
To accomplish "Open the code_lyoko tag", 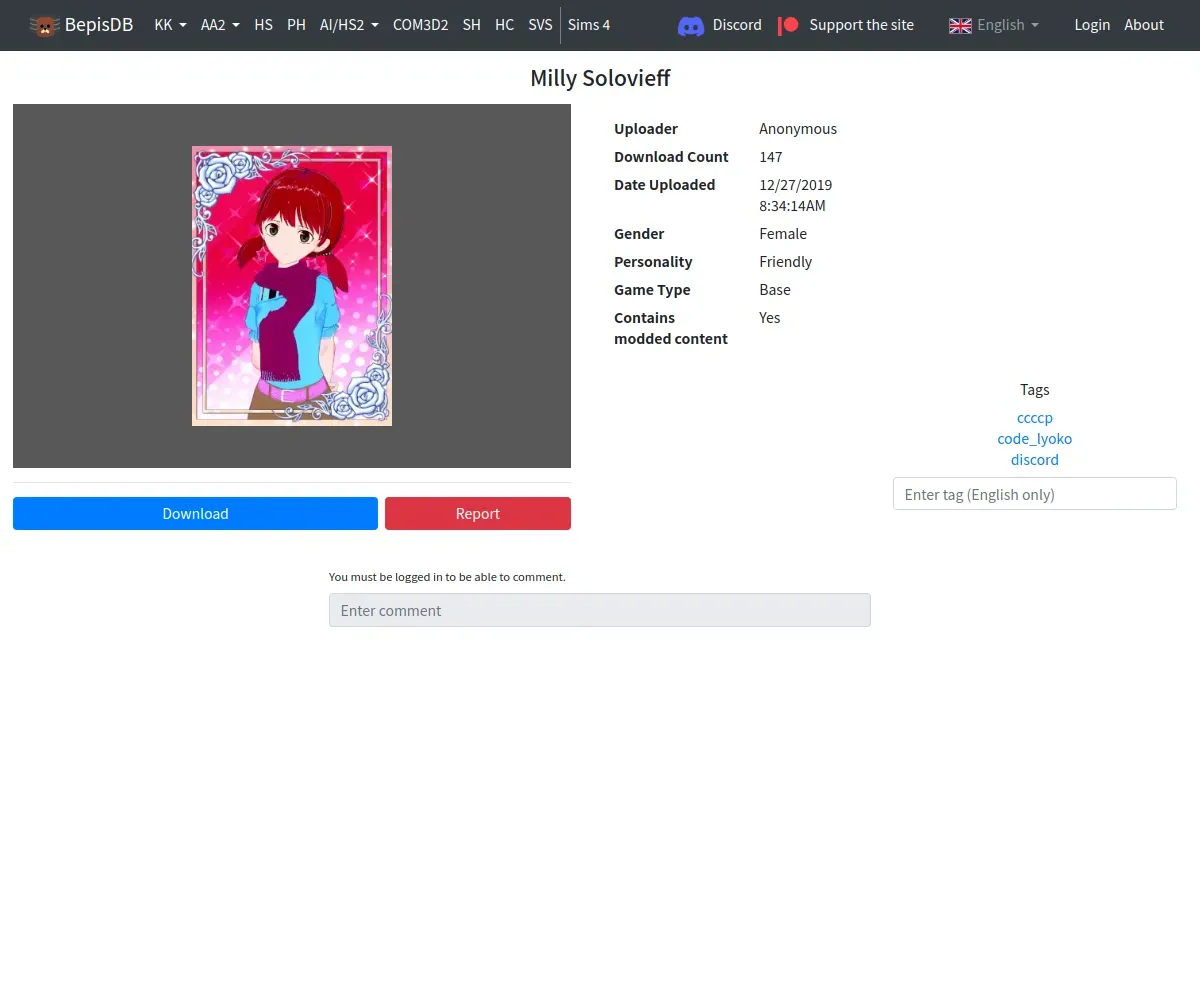I will tap(1035, 439).
